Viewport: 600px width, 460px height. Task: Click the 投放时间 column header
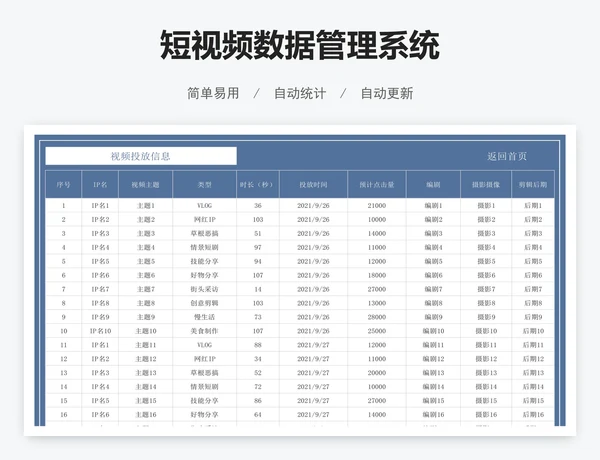[313, 184]
